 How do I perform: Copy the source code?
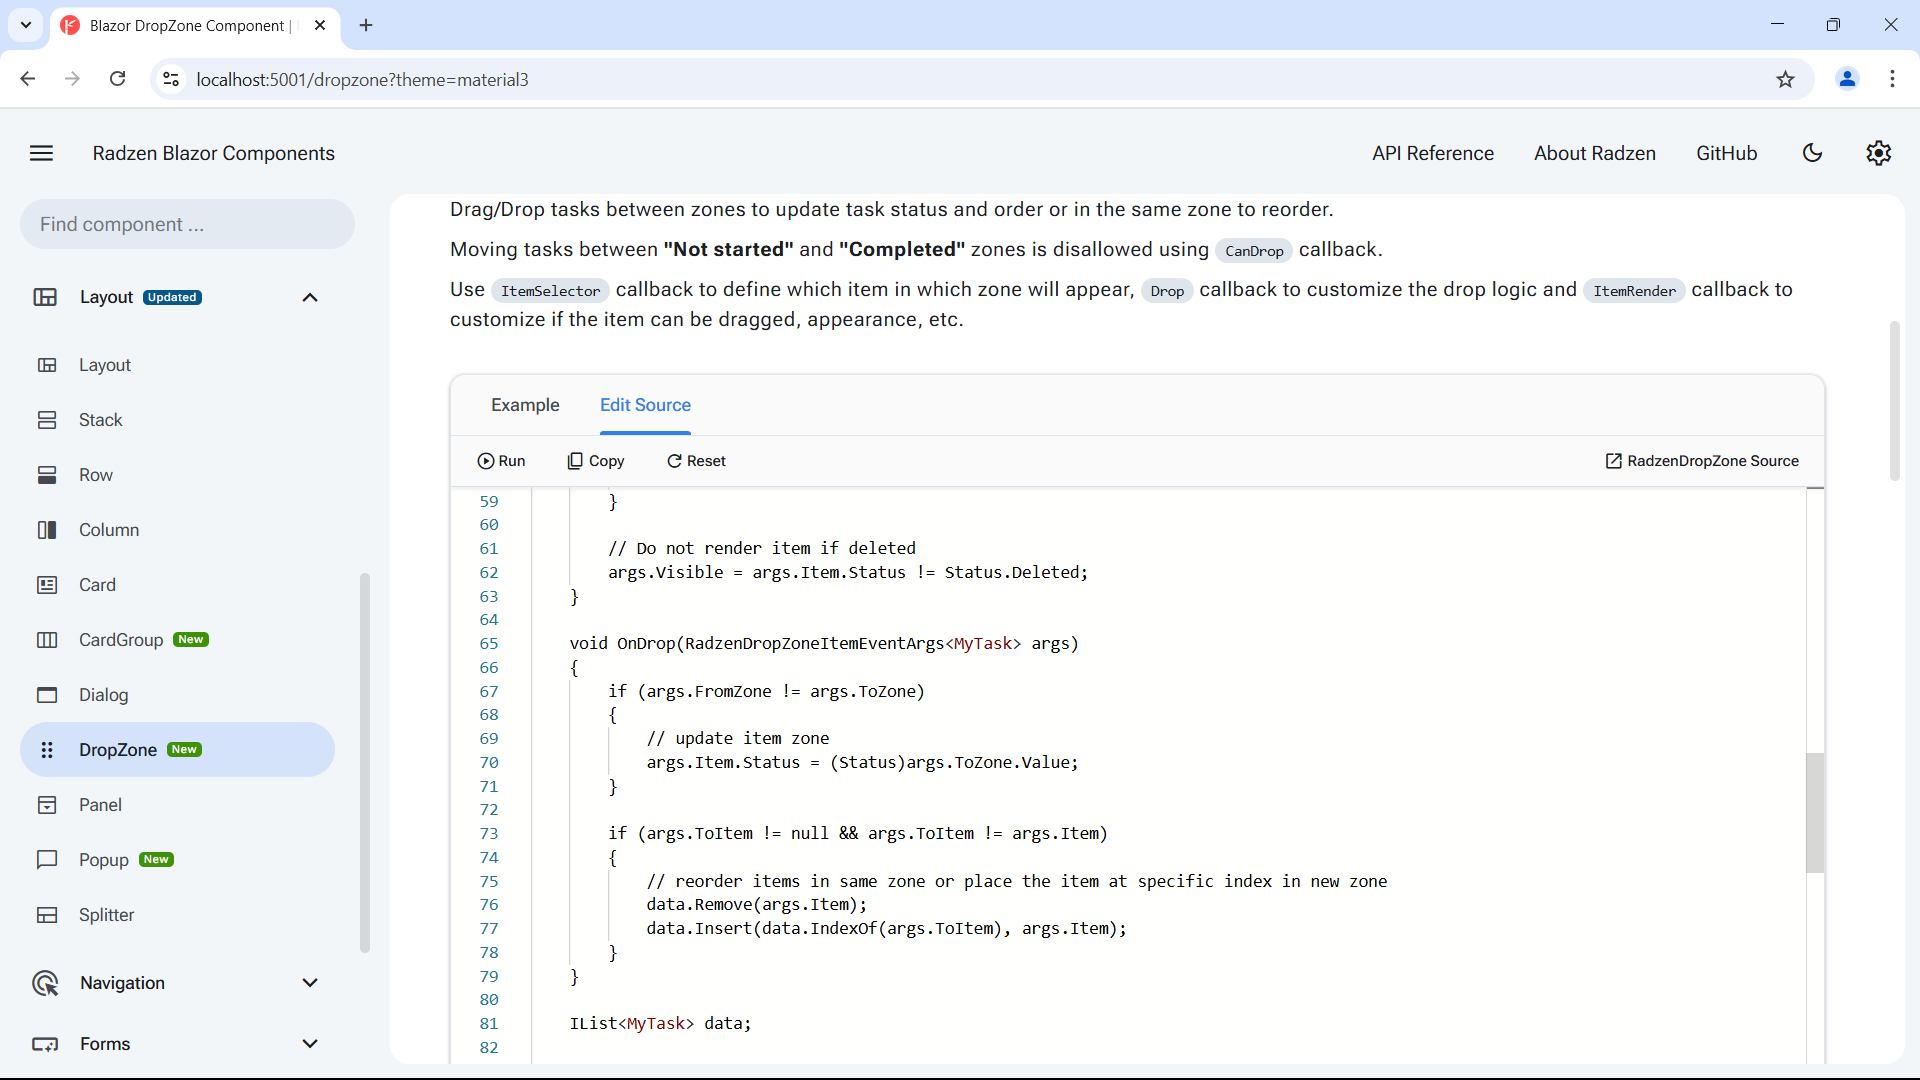pos(596,461)
